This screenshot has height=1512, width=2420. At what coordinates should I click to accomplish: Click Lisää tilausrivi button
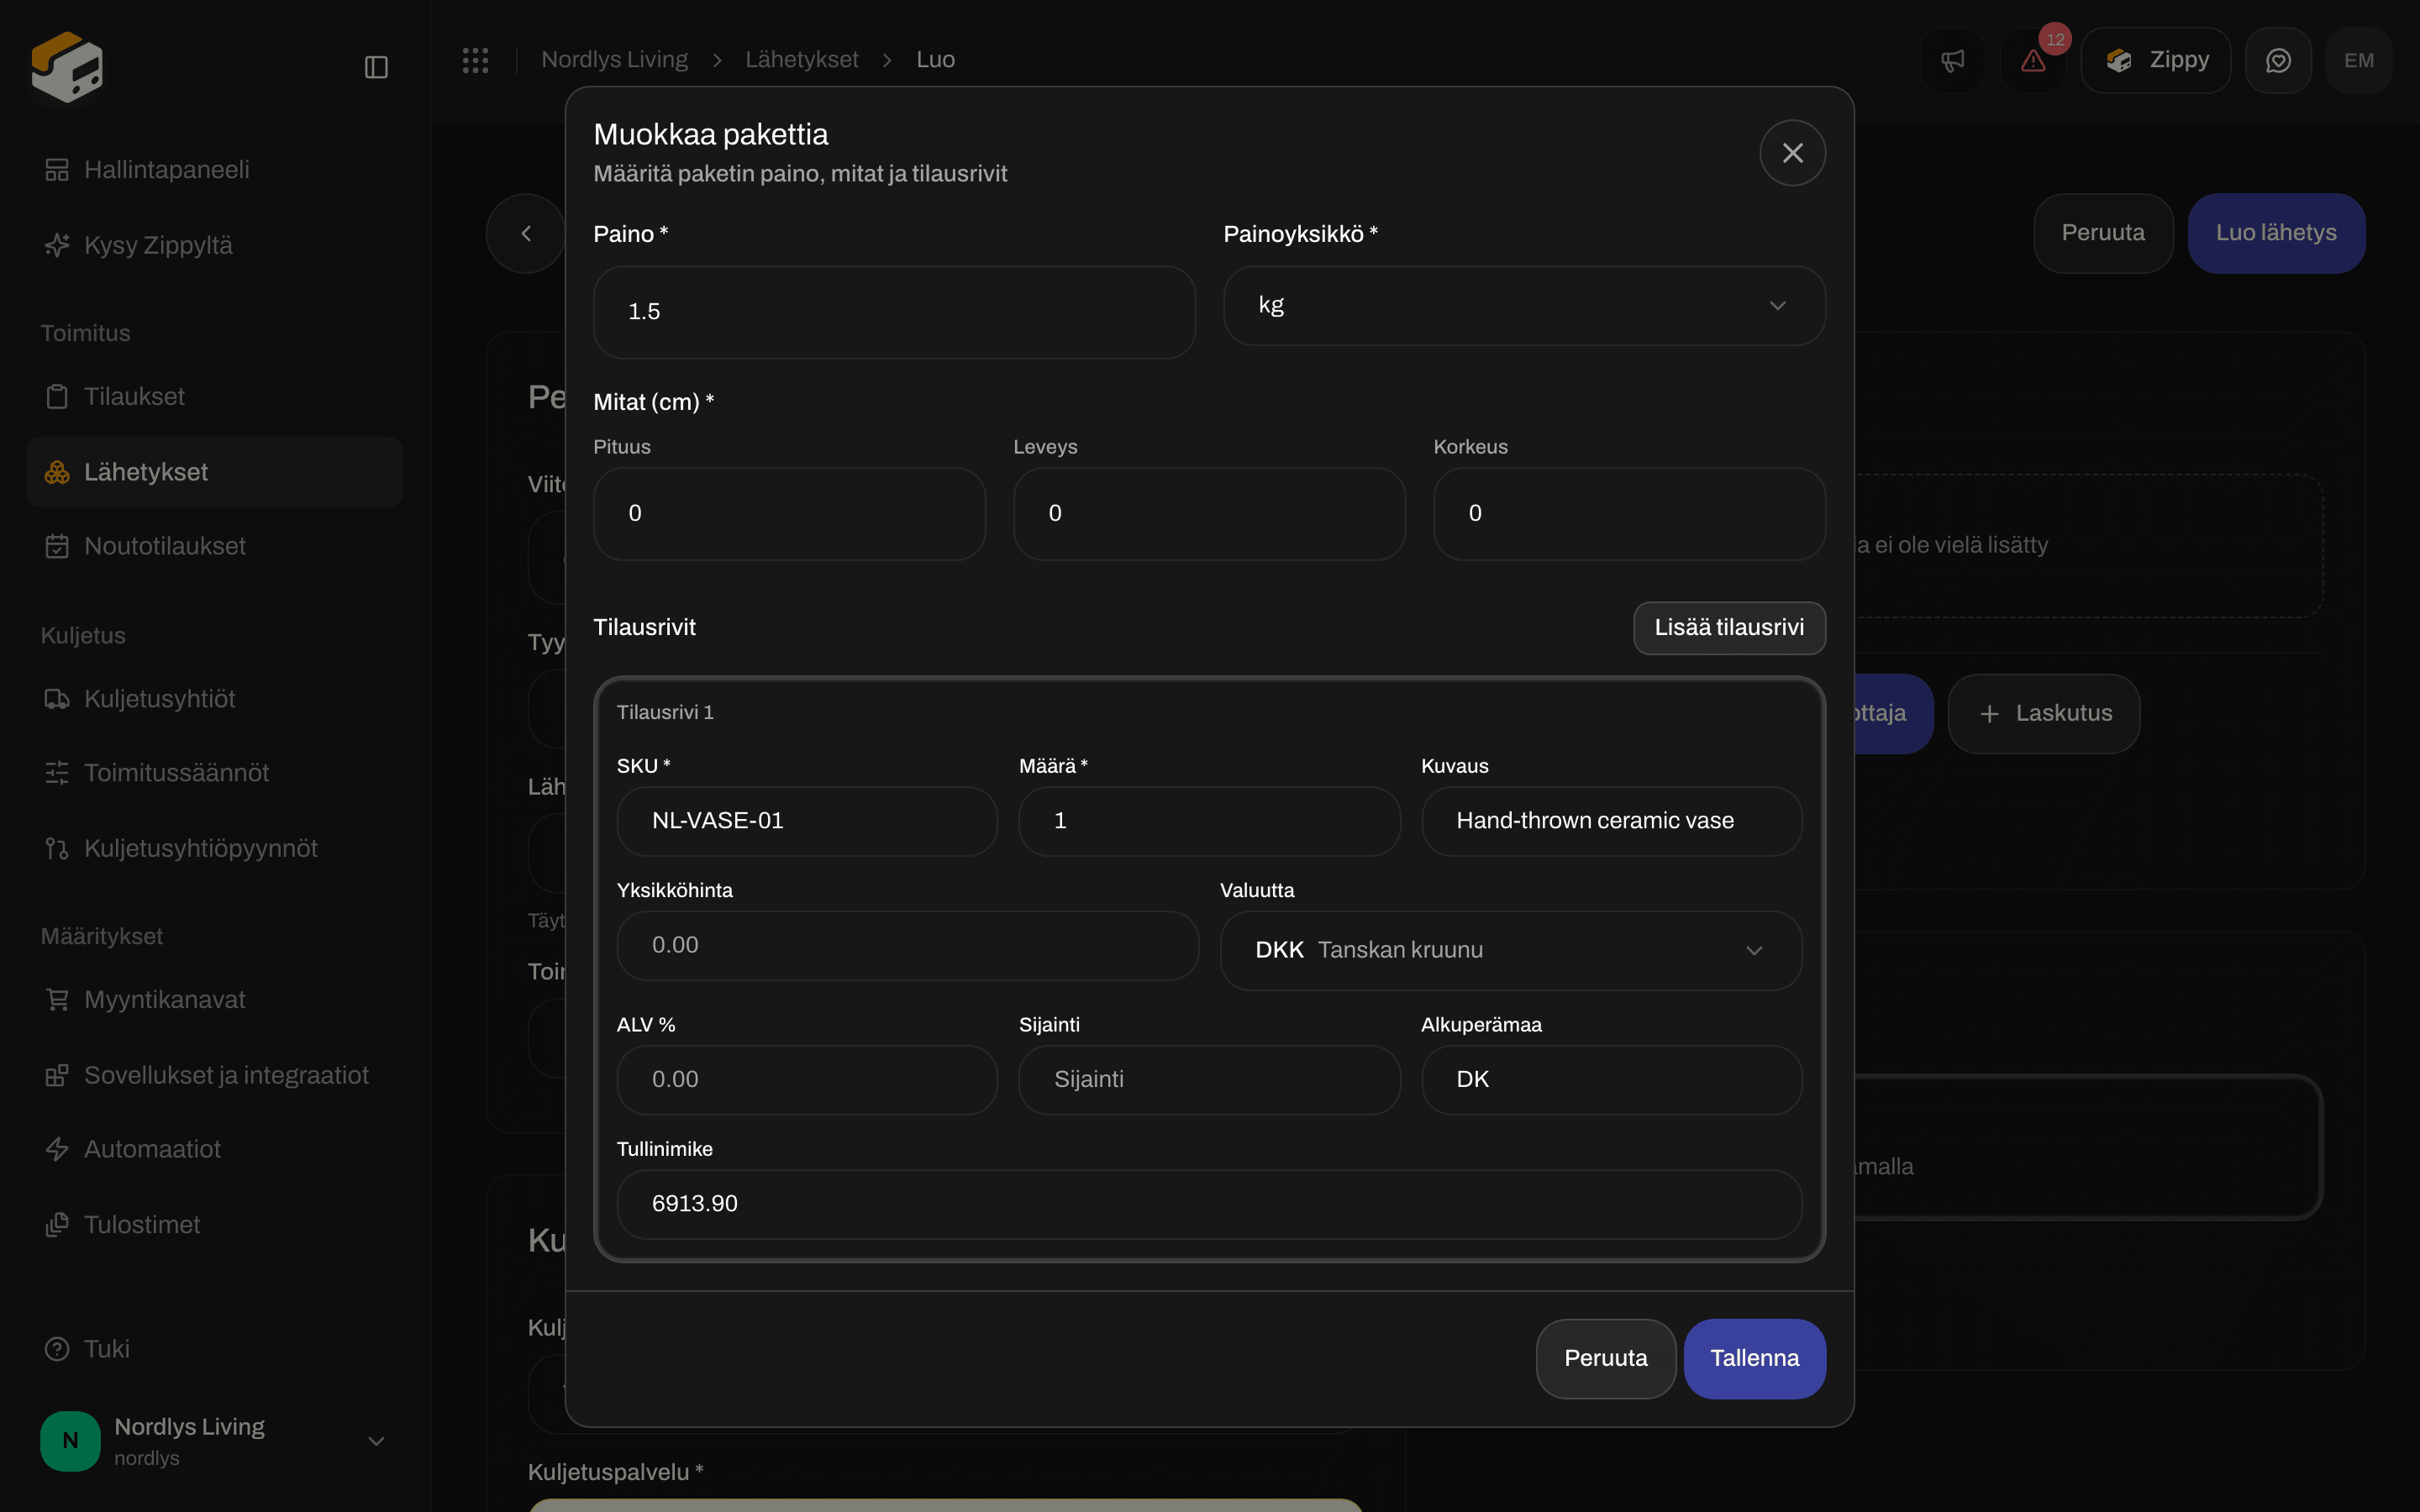click(1729, 628)
